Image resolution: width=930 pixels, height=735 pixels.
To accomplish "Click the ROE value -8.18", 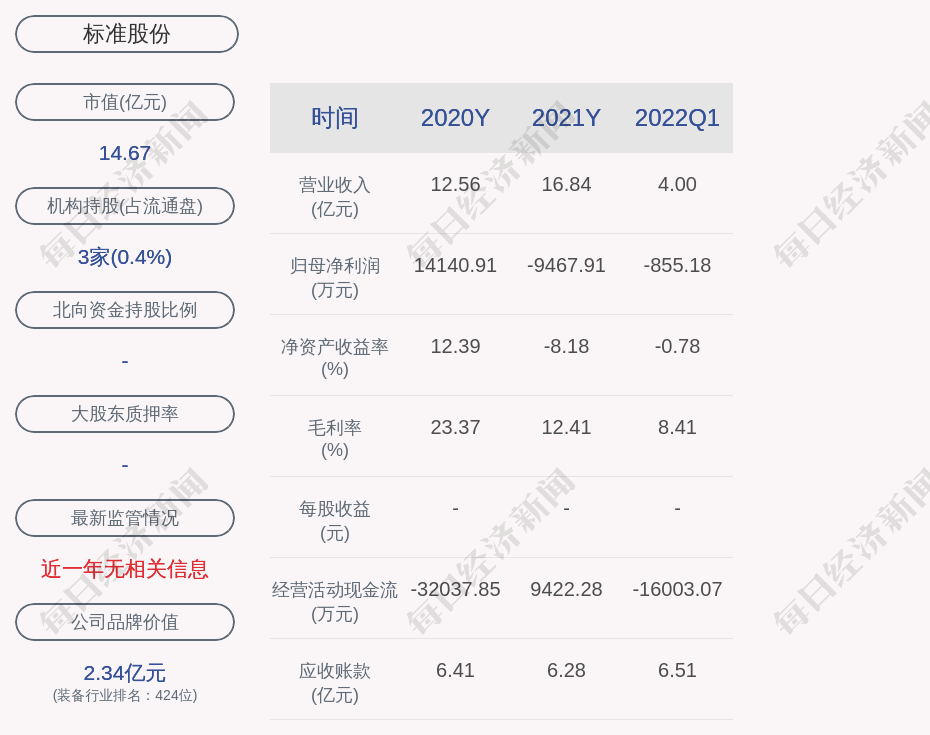I will pyautogui.click(x=566, y=346).
